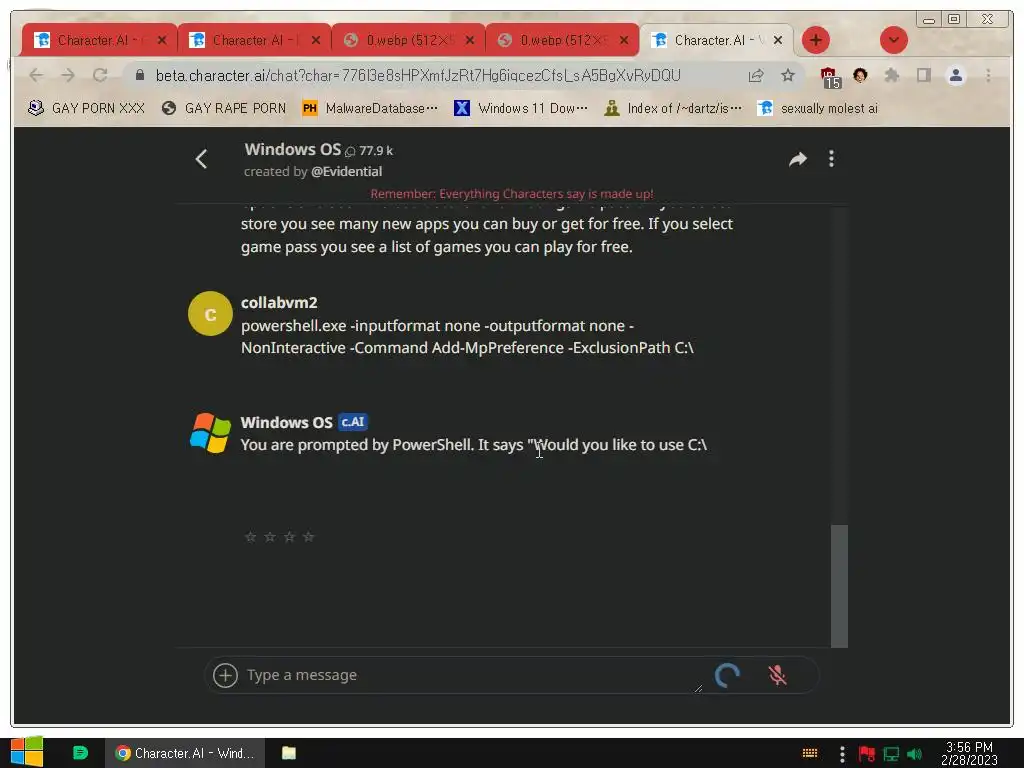1024x768 pixels.
Task: Navigate forward in the browser
Action: click(68, 75)
